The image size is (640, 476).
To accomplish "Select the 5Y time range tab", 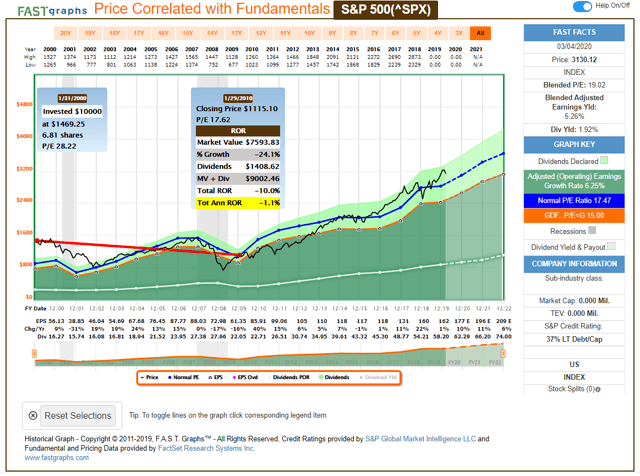I will tap(417, 33).
